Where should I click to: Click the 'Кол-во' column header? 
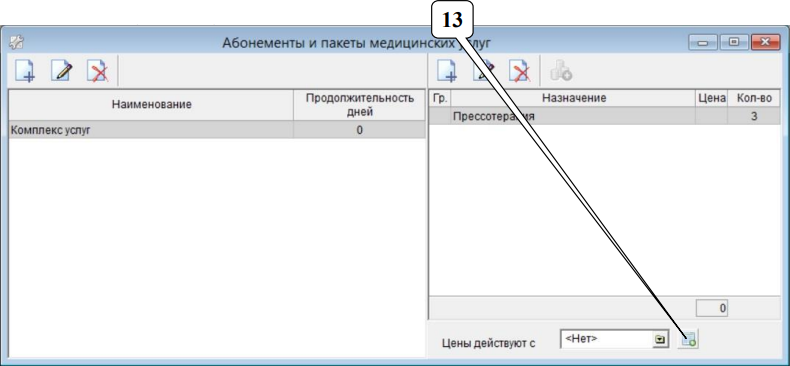point(754,98)
